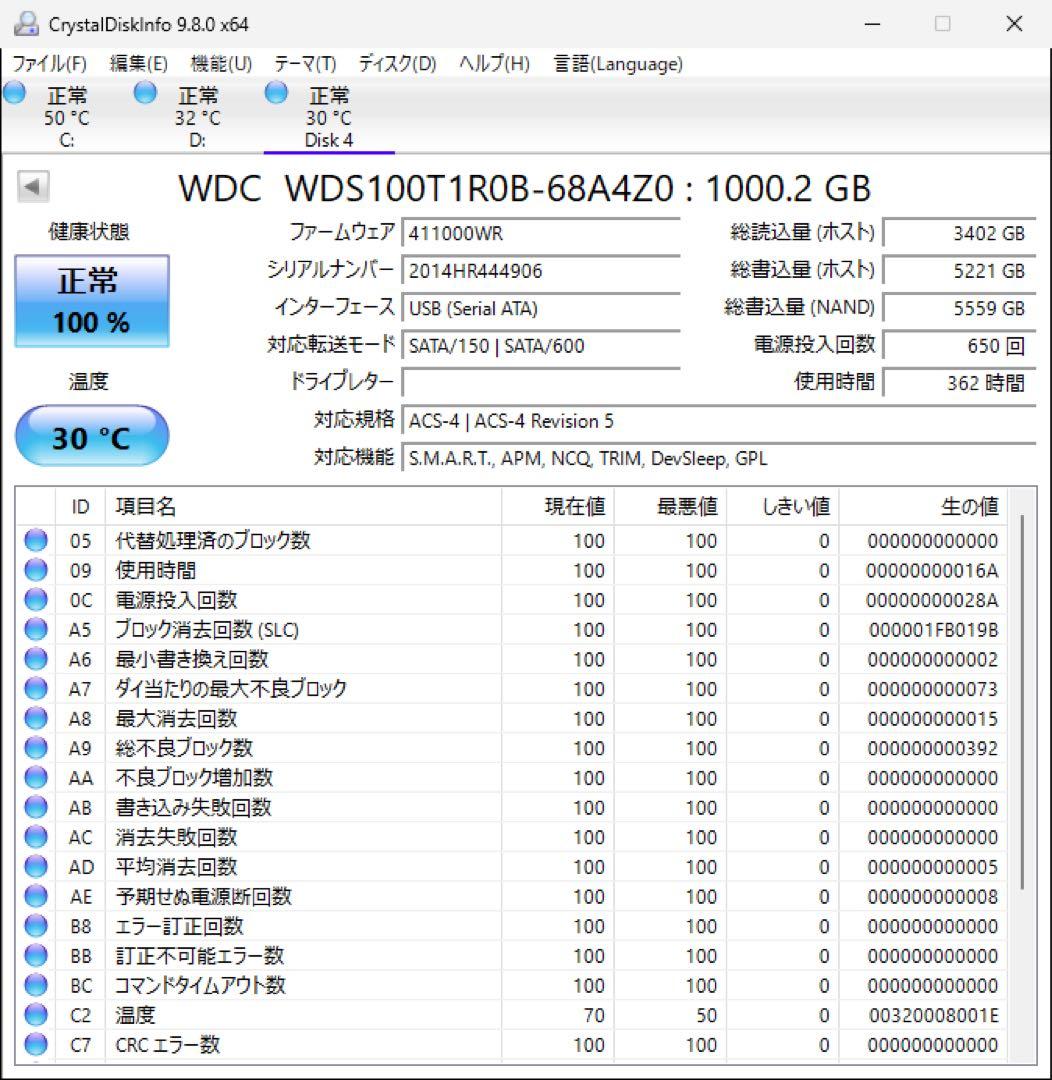Image resolution: width=1052 pixels, height=1080 pixels.
Task: Click the interface field USB (Serial ATA)
Action: click(542, 308)
